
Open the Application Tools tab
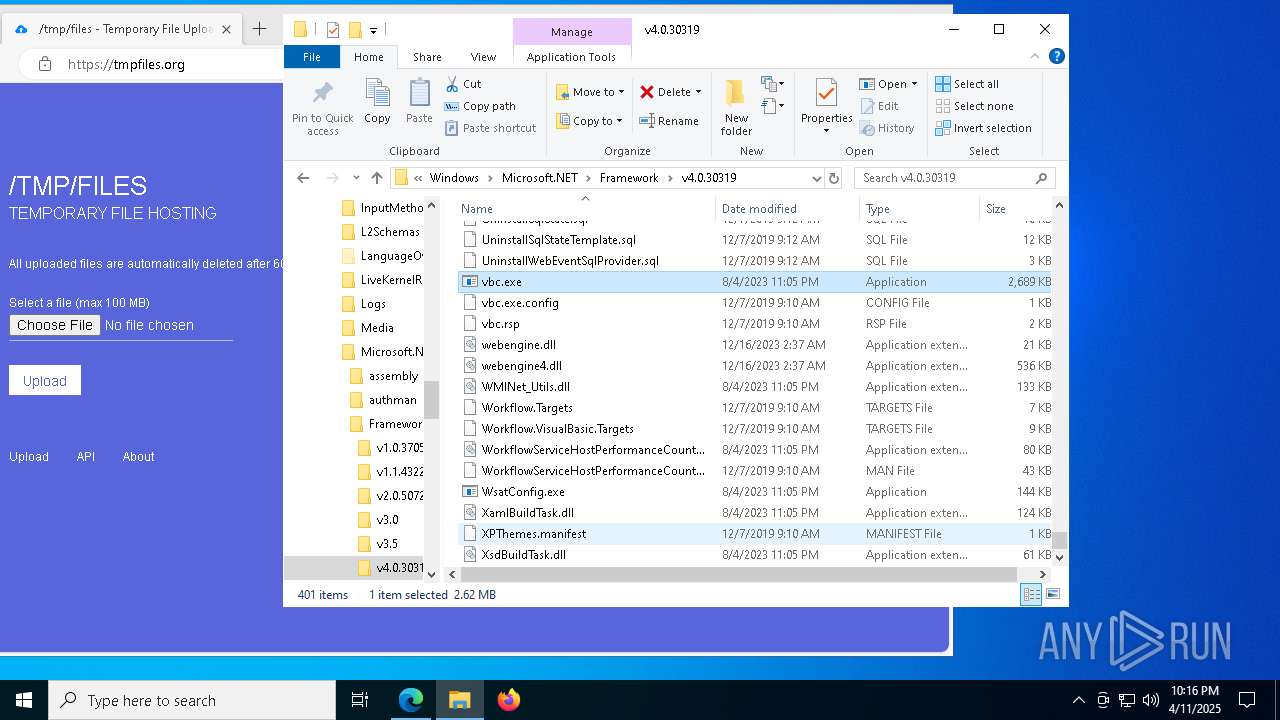(x=571, y=57)
